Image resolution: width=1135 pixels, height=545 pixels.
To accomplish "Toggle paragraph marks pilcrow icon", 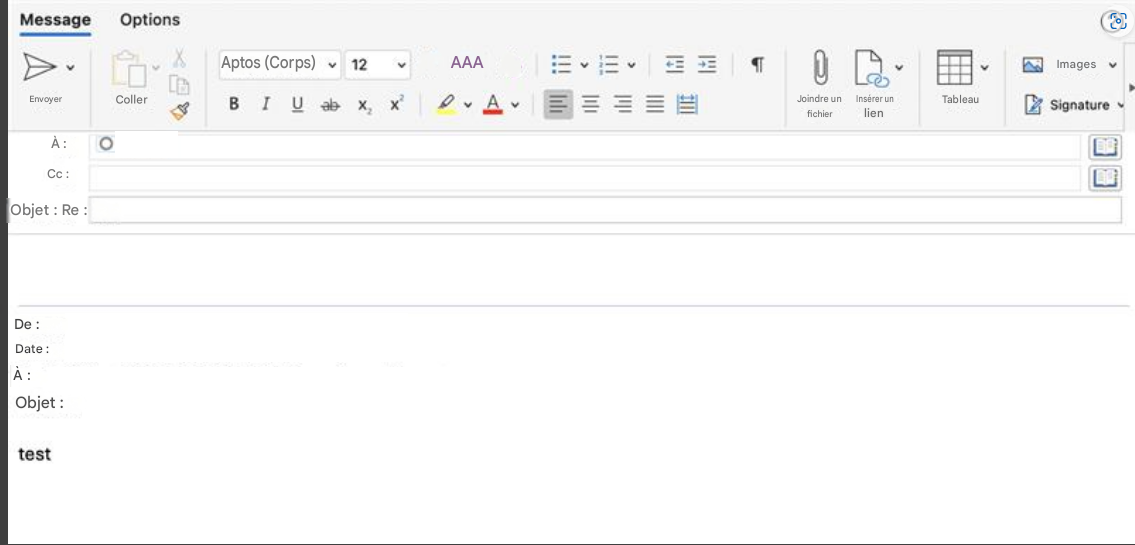I will [x=757, y=64].
